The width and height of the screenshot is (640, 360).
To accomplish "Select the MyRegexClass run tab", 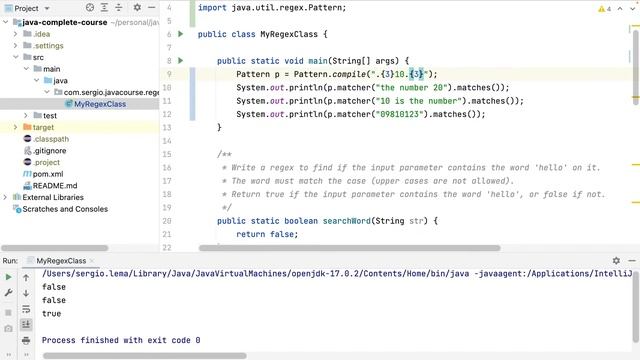I will coord(61,261).
